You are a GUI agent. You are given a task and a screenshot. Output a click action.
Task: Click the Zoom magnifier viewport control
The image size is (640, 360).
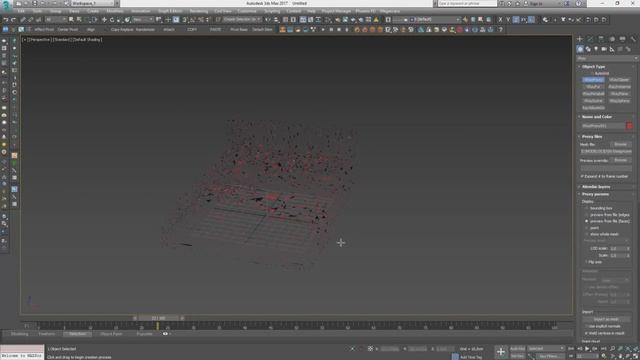click(x=613, y=349)
